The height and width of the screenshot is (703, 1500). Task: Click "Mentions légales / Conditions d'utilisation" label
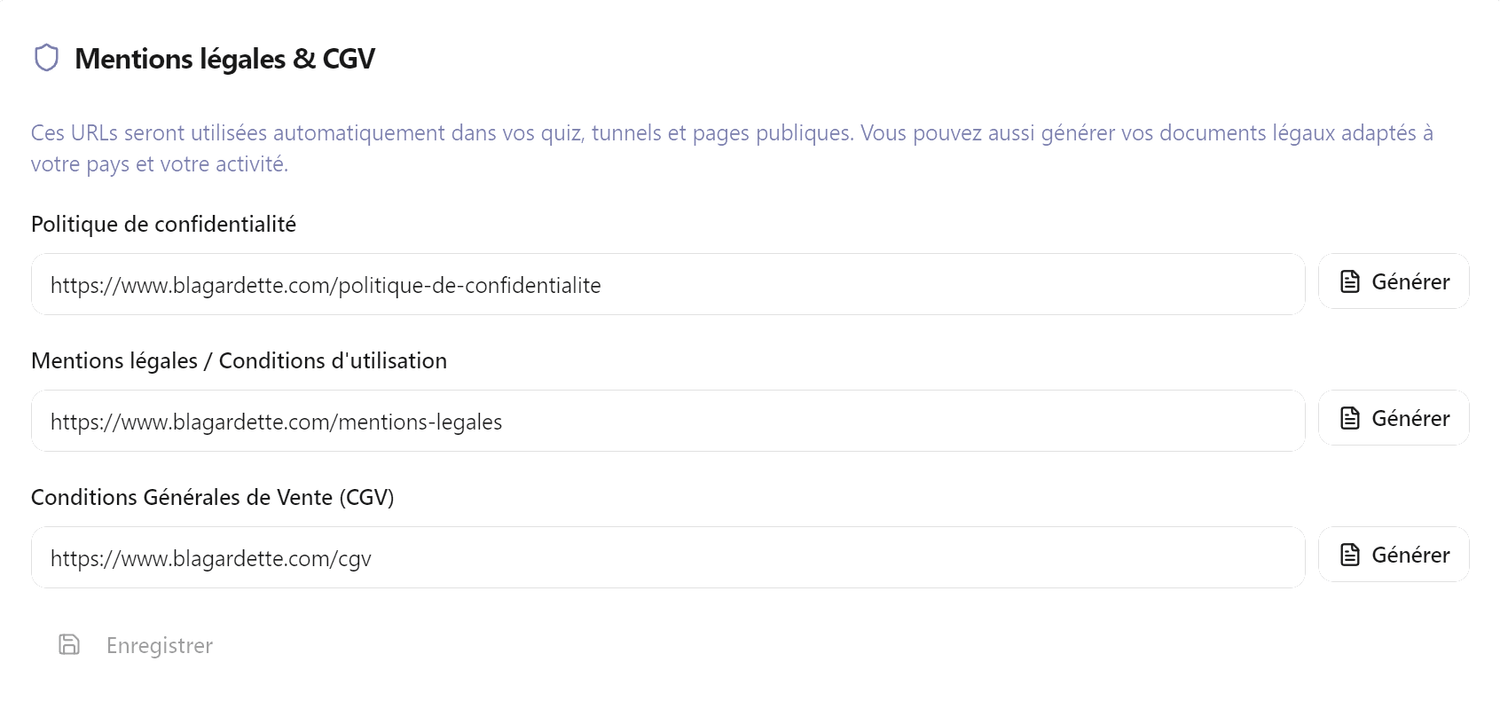pyautogui.click(x=239, y=360)
